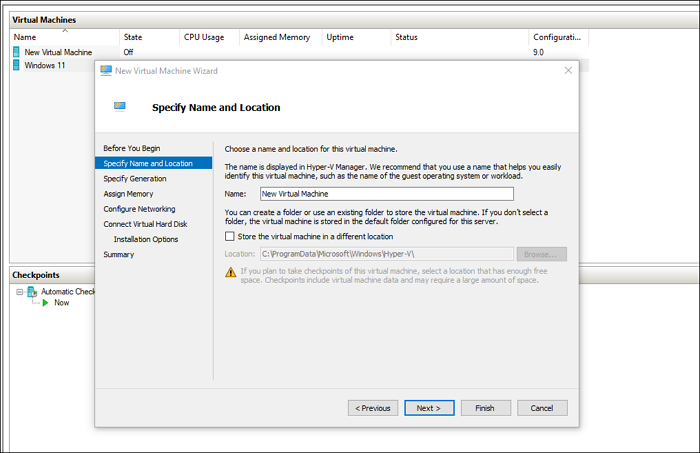Image resolution: width=700 pixels, height=453 pixels.
Task: Click the virtual machine Name text field
Action: click(385, 194)
